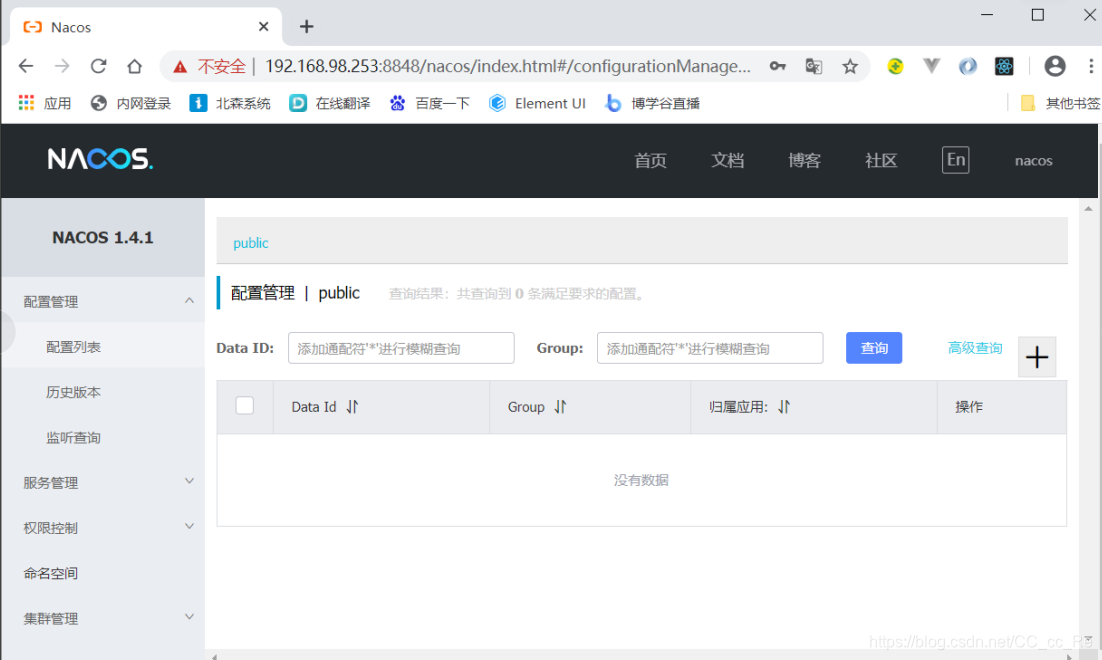Open 高级查询 advanced search link

974,347
